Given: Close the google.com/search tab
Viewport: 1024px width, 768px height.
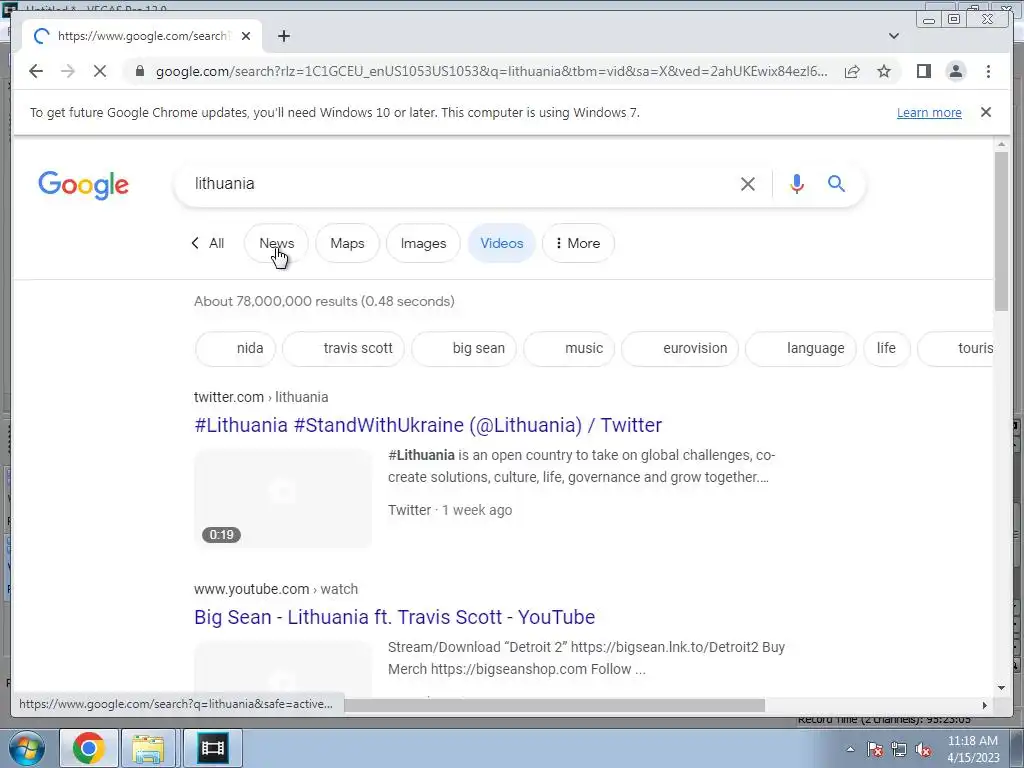Looking at the screenshot, I should pyautogui.click(x=246, y=36).
